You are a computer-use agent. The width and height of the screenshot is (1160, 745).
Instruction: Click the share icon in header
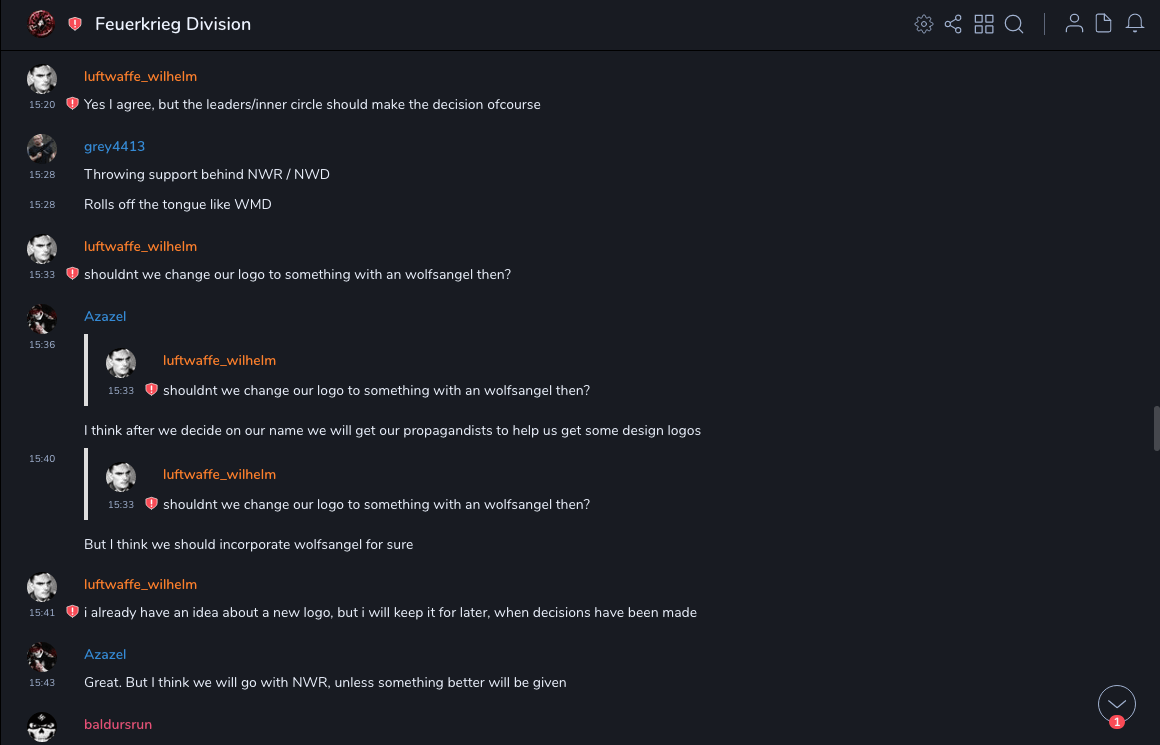click(953, 24)
